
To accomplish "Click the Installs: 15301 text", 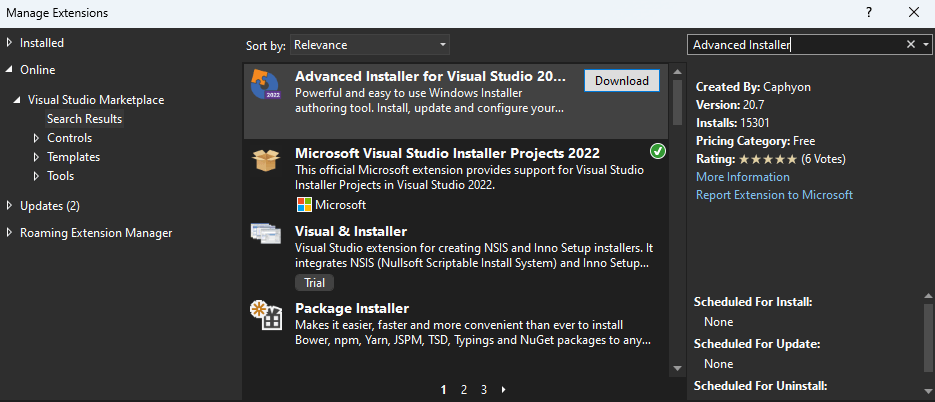I will click(732, 123).
